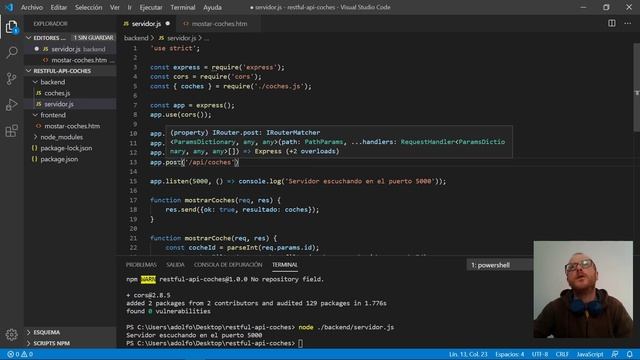
Task: Click Lín. 13, Col. 23 cursor position
Action: 468,354
